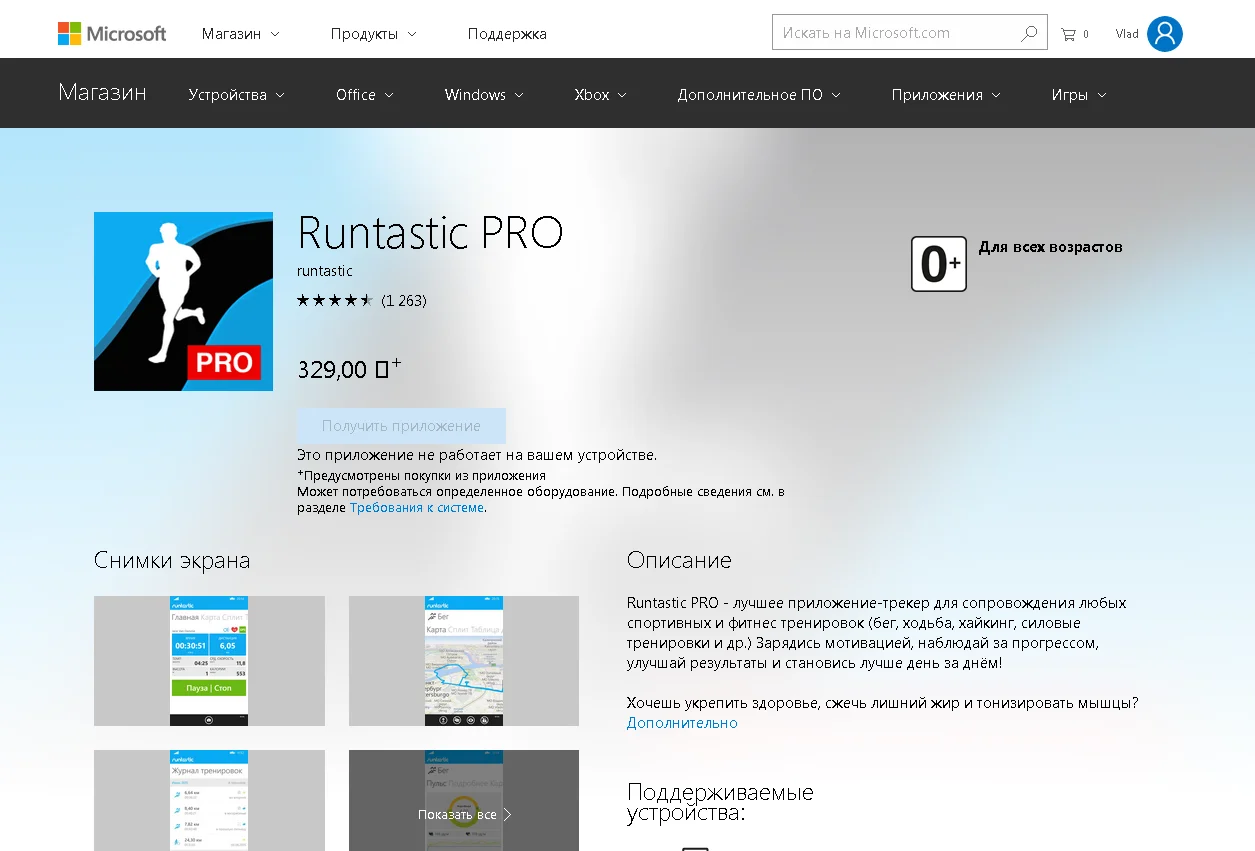This screenshot has width=1255, height=851.
Task: Click the Microsoft logo
Action: pos(112,33)
